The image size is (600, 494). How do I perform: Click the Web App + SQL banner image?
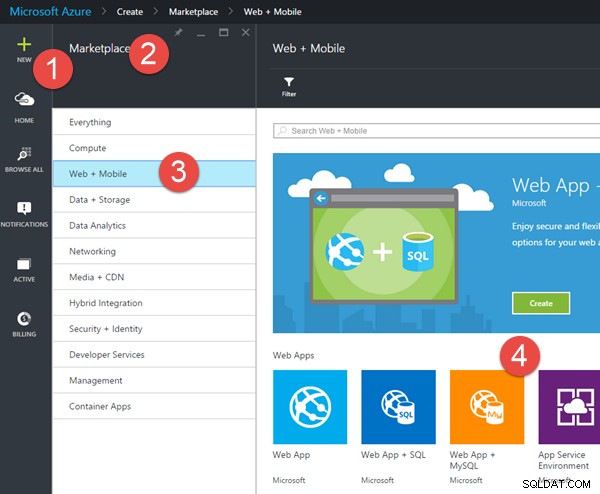[384, 246]
